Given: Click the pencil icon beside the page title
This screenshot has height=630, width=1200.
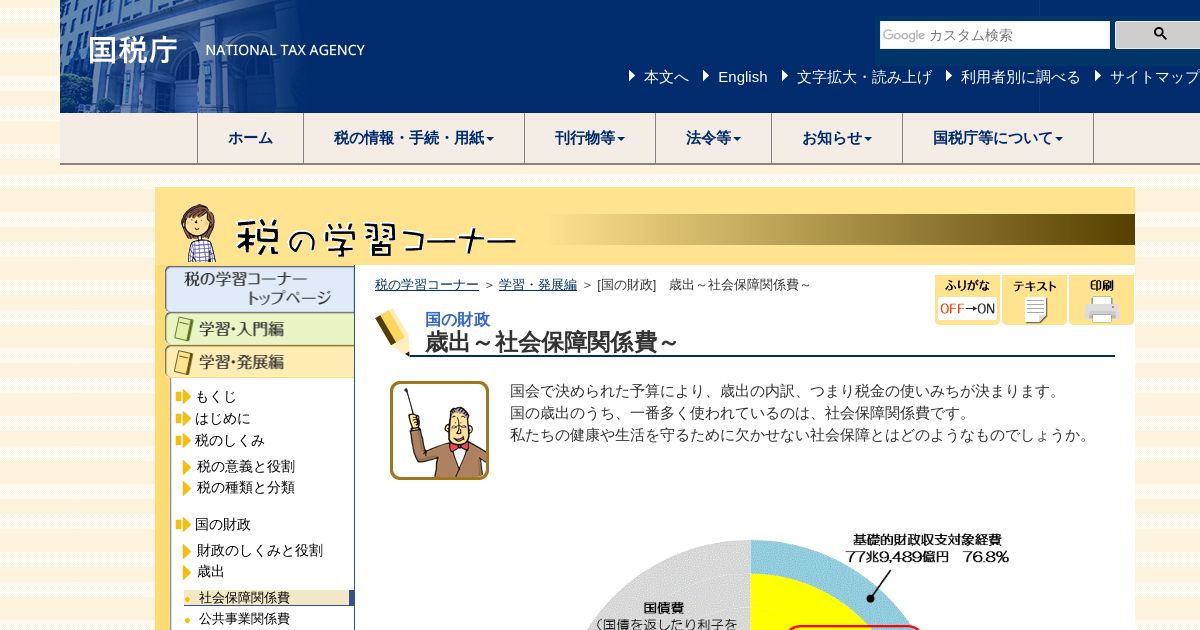Looking at the screenshot, I should [x=393, y=332].
